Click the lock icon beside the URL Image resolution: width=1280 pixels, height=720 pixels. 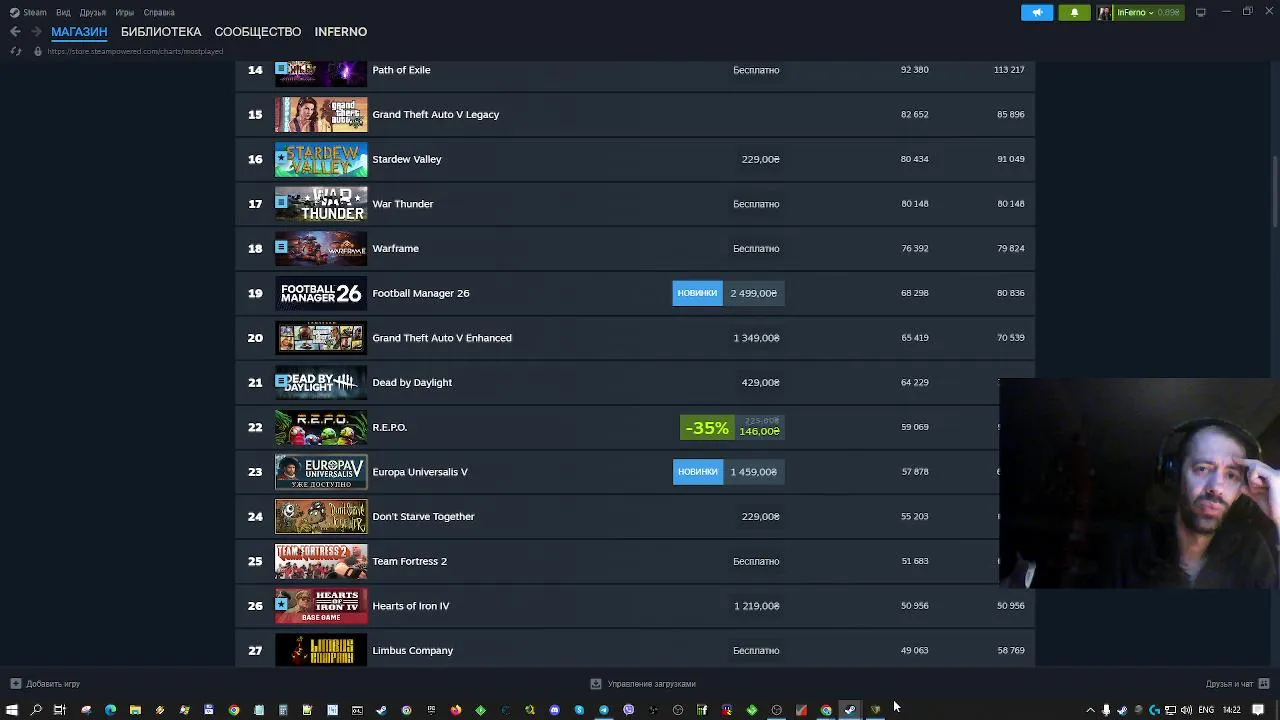tap(38, 51)
